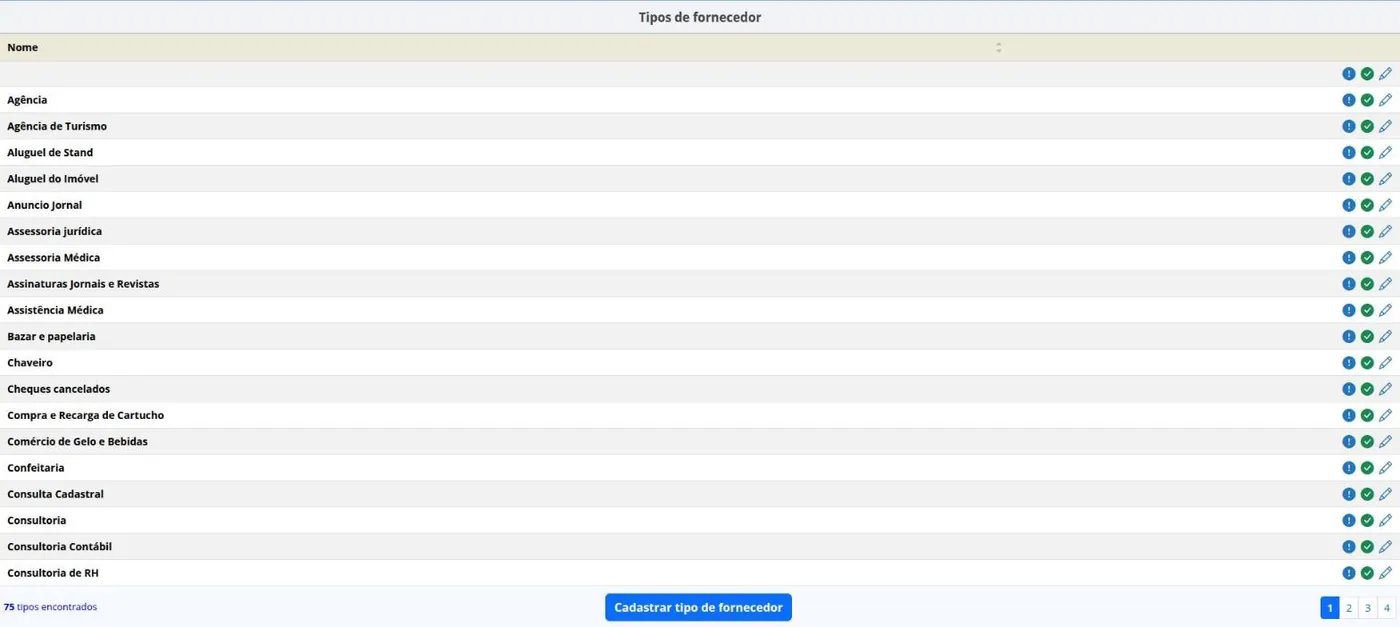
Task: Click info icon for Confeitaria
Action: pos(1349,468)
